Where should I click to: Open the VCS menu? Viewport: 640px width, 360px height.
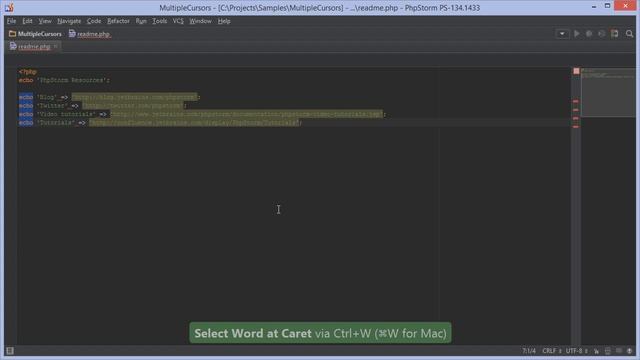(178, 21)
